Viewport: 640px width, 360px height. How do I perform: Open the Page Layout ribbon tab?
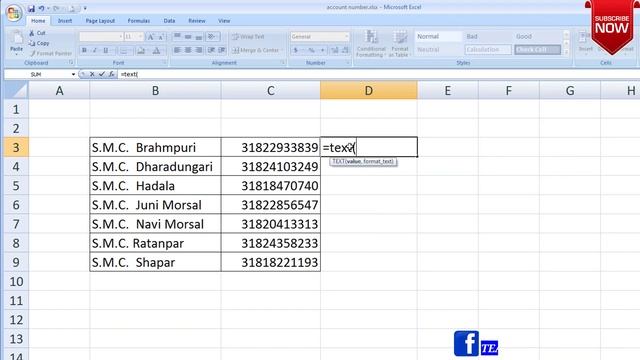(x=100, y=21)
